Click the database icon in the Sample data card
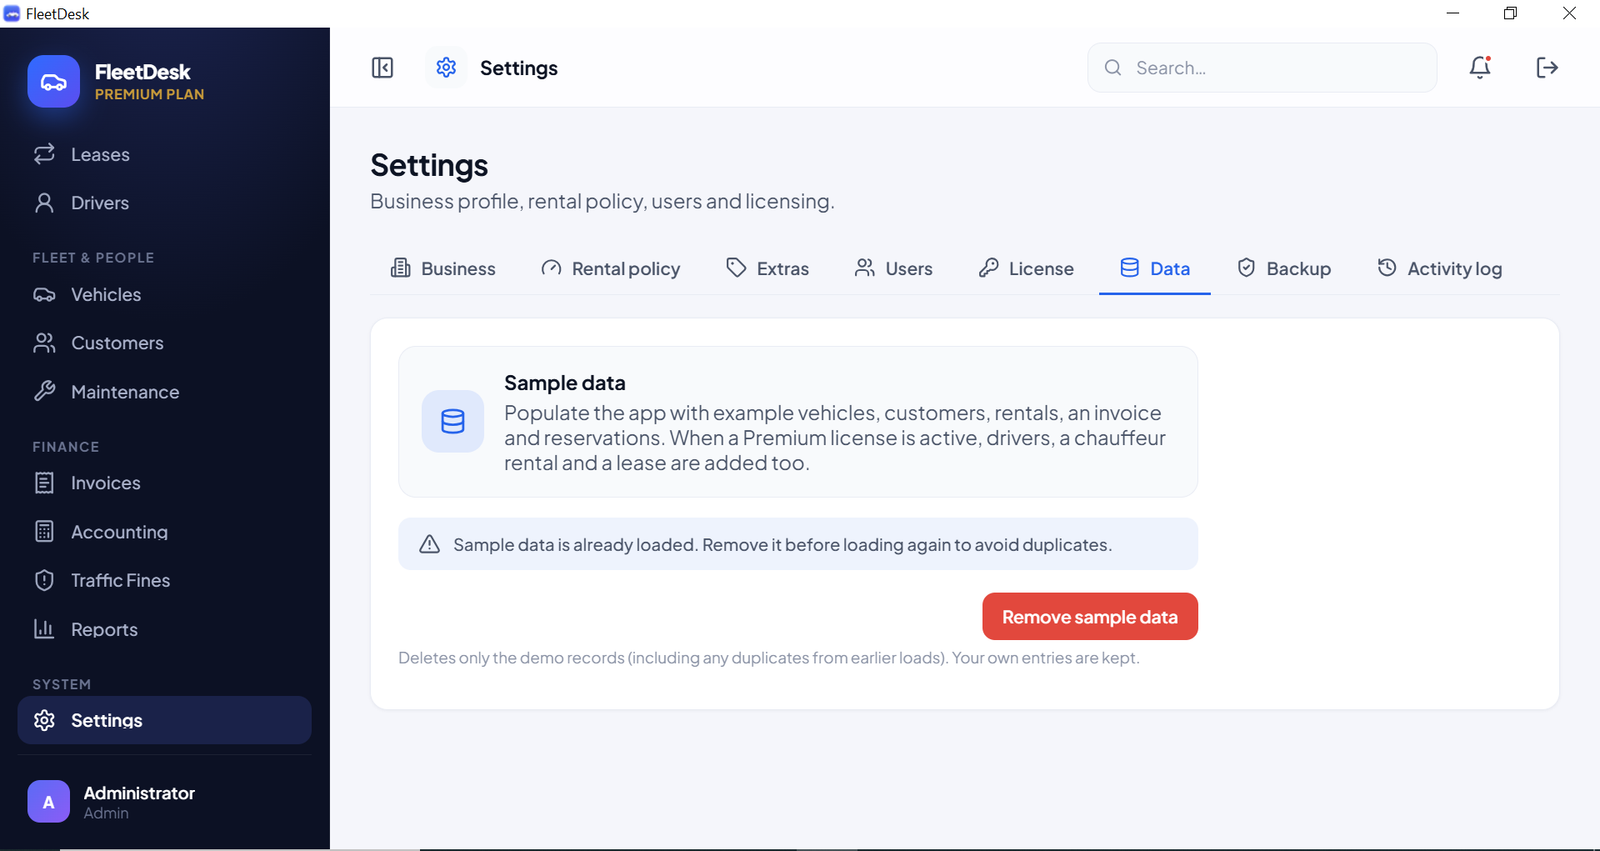Image resolution: width=1600 pixels, height=851 pixels. (453, 421)
